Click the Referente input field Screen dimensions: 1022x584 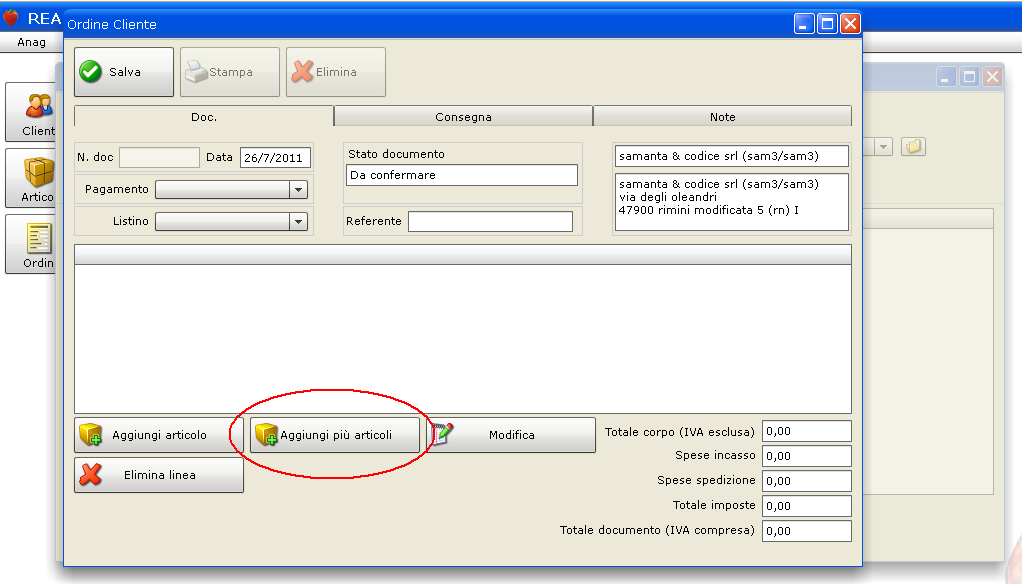(490, 221)
